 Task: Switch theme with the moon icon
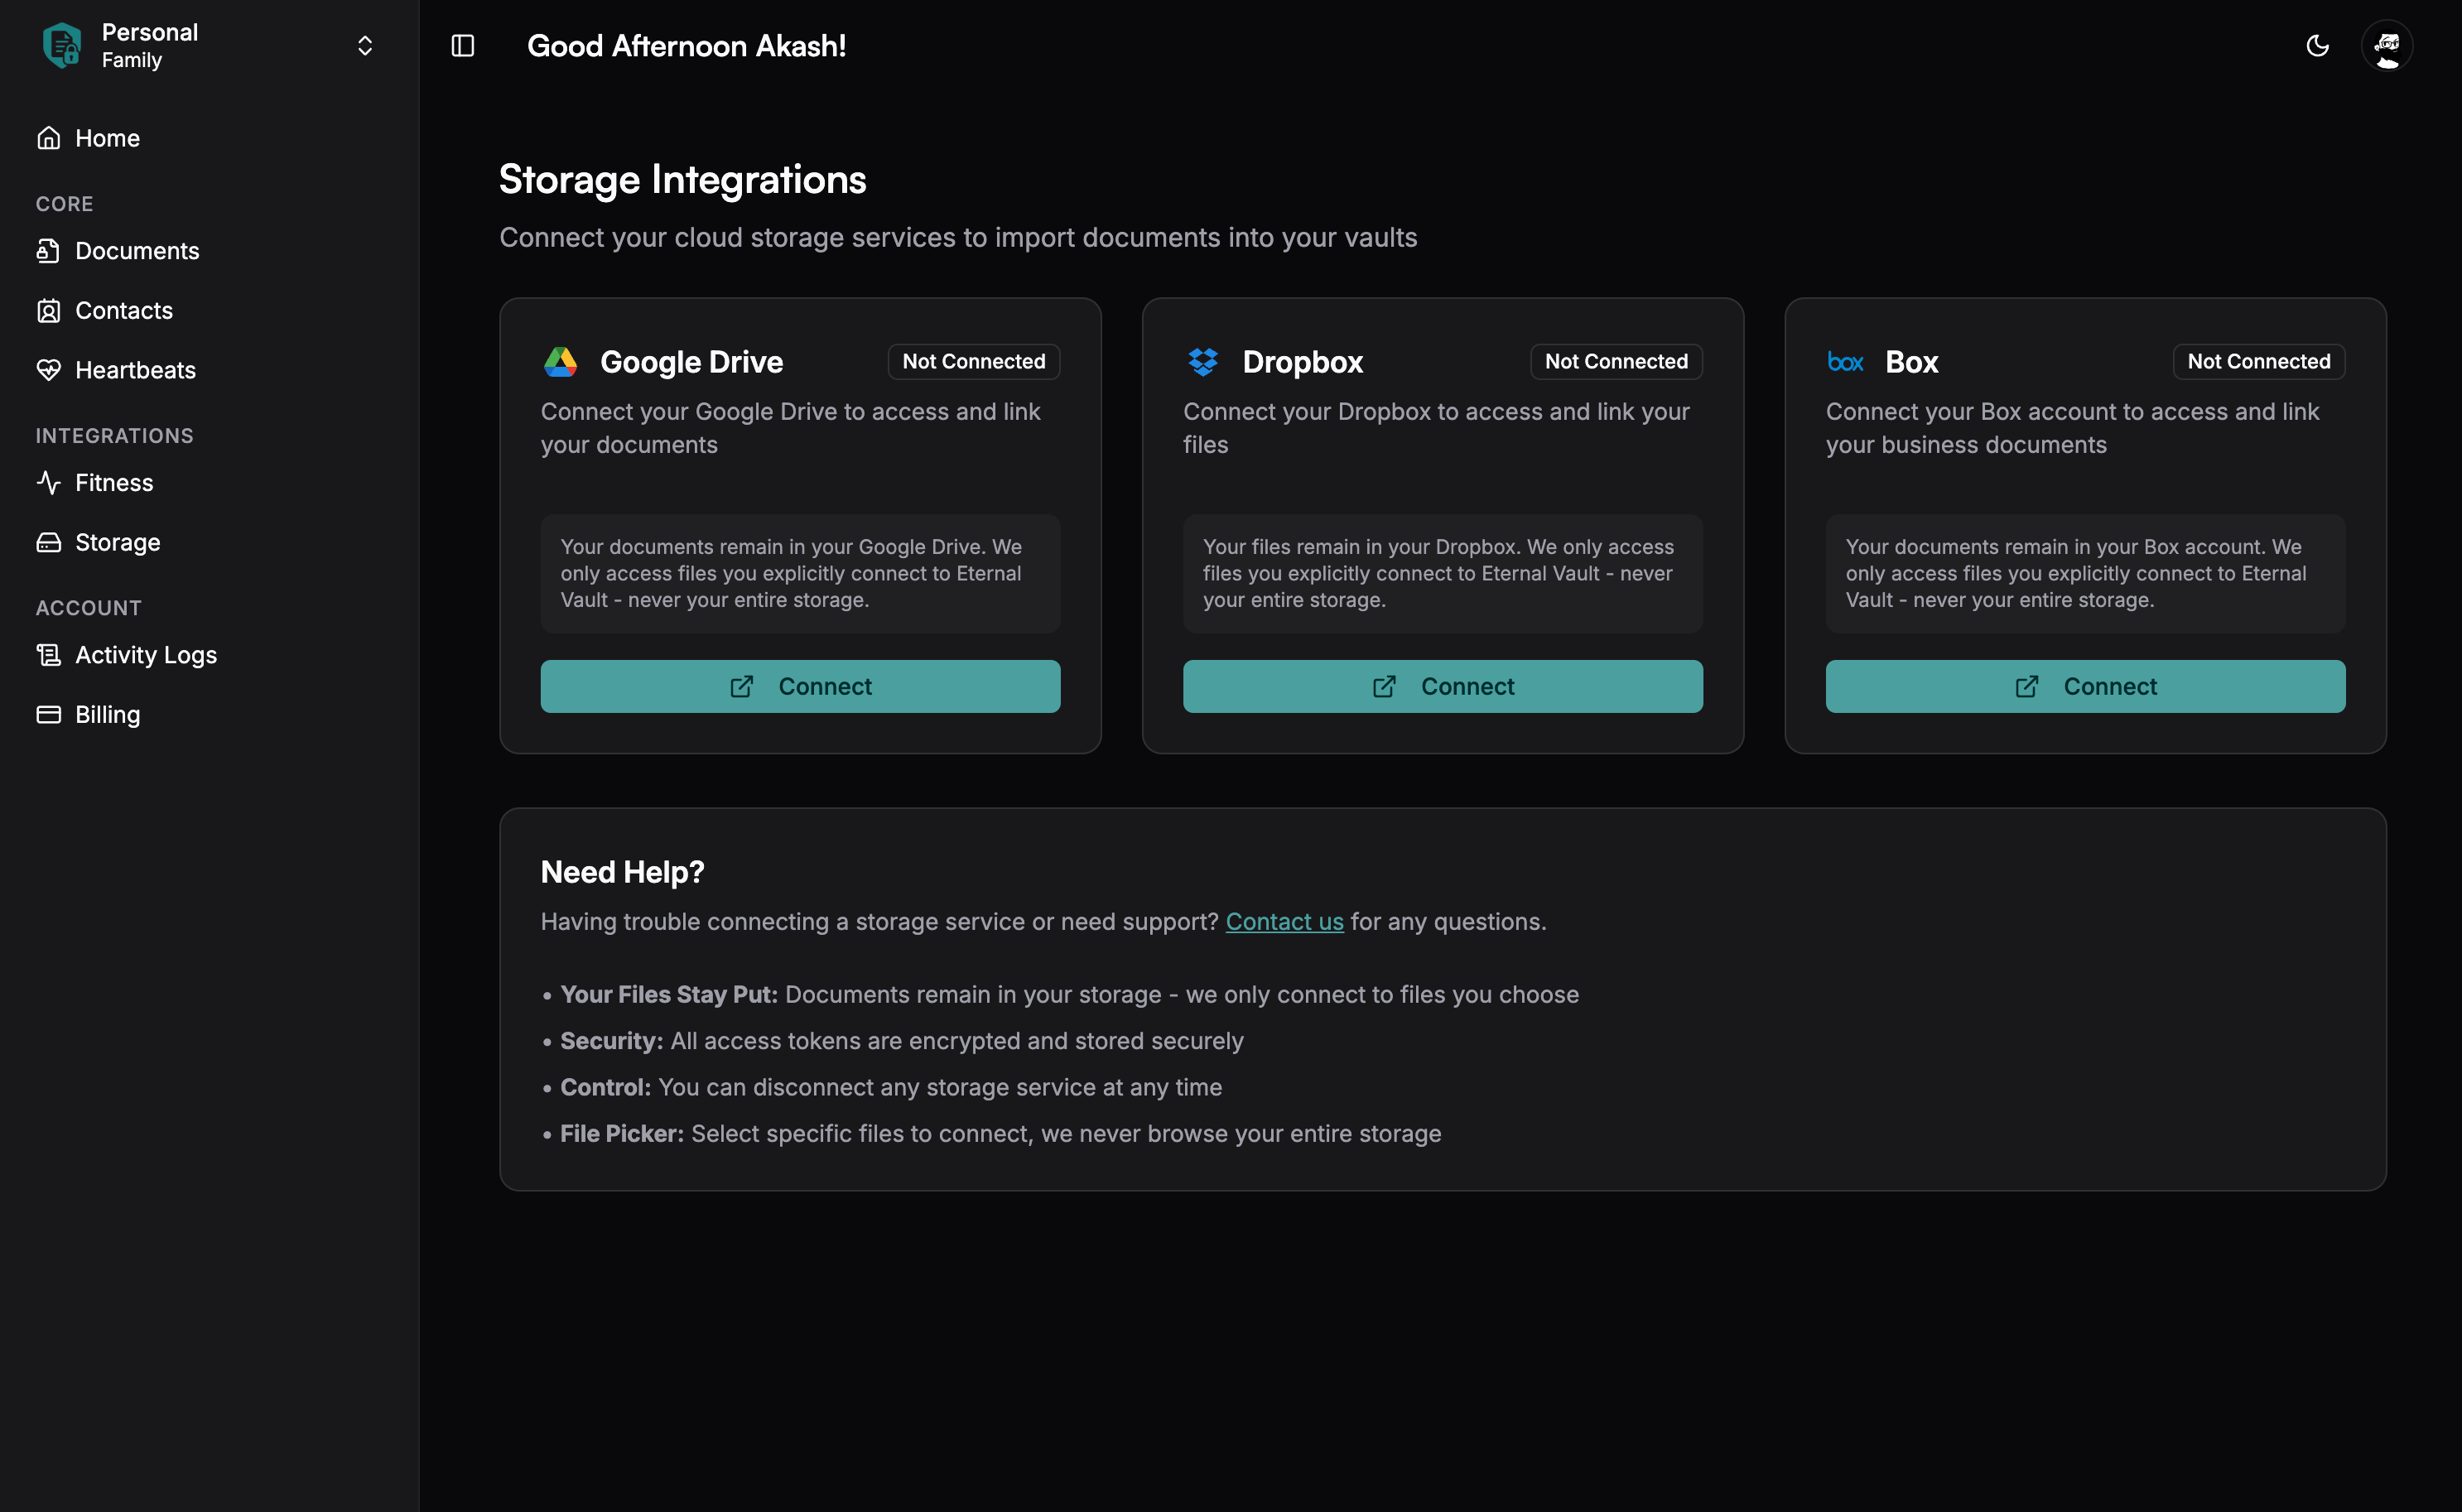pos(2317,46)
